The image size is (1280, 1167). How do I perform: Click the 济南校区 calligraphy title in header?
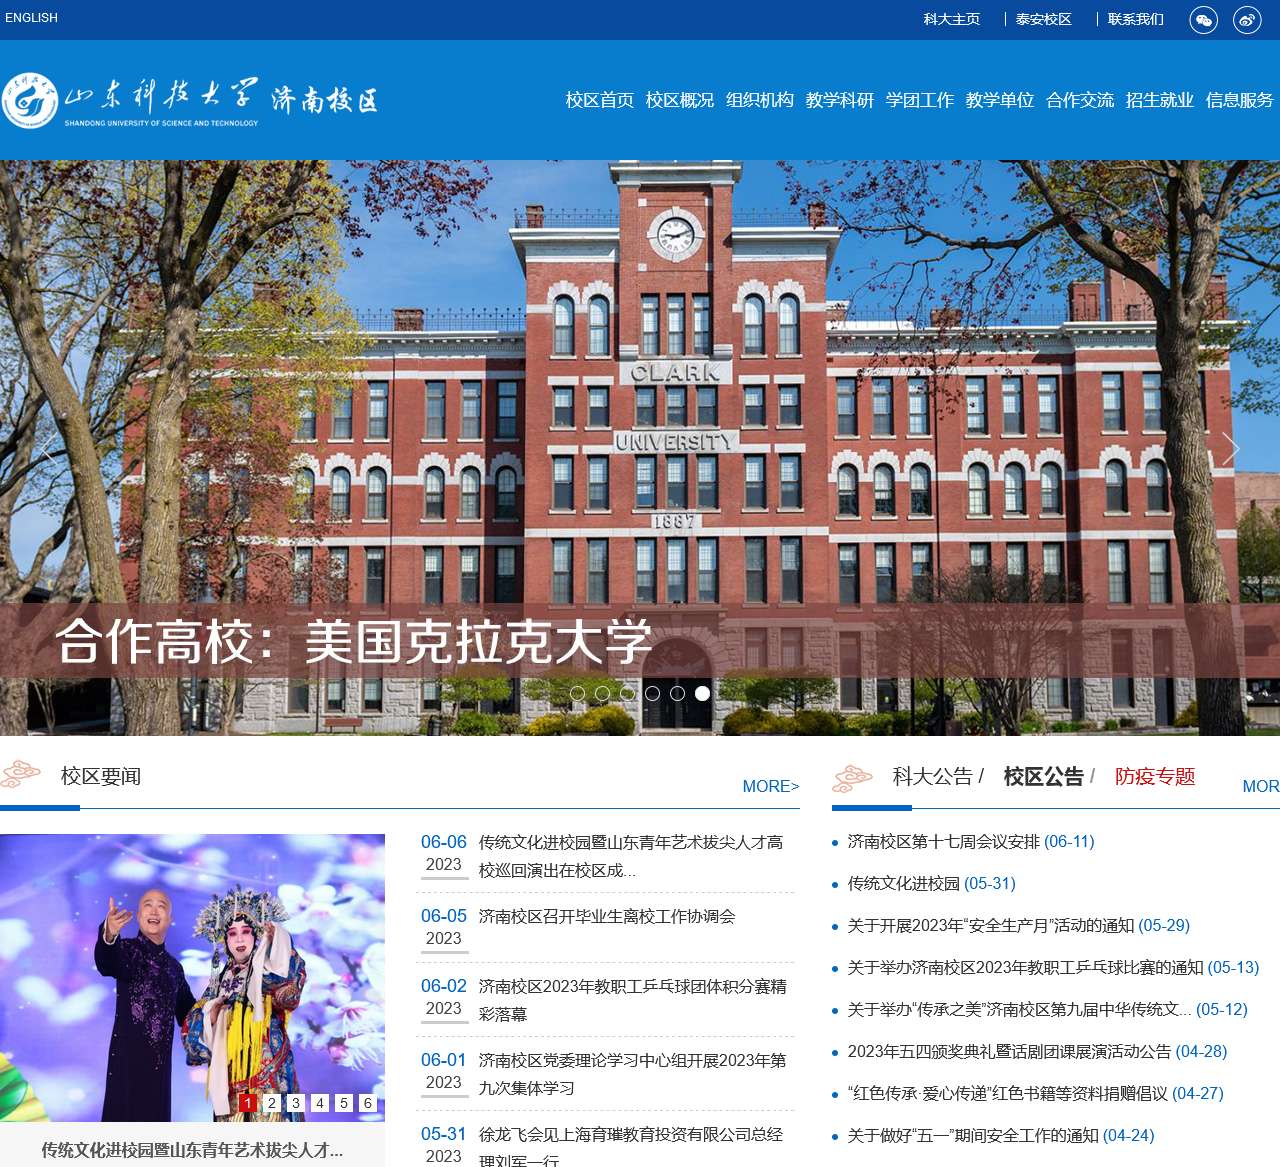click(325, 99)
